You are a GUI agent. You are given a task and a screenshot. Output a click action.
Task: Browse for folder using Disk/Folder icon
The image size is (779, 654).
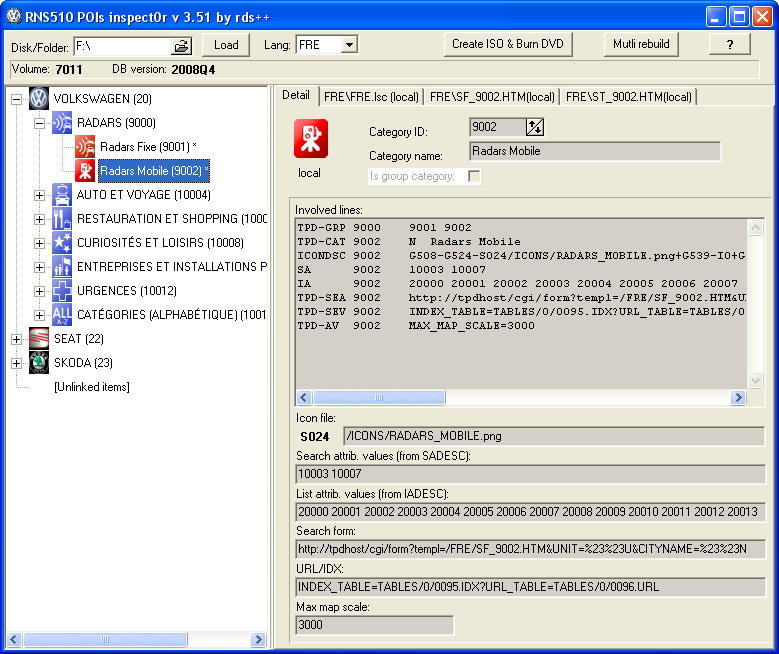[x=181, y=46]
